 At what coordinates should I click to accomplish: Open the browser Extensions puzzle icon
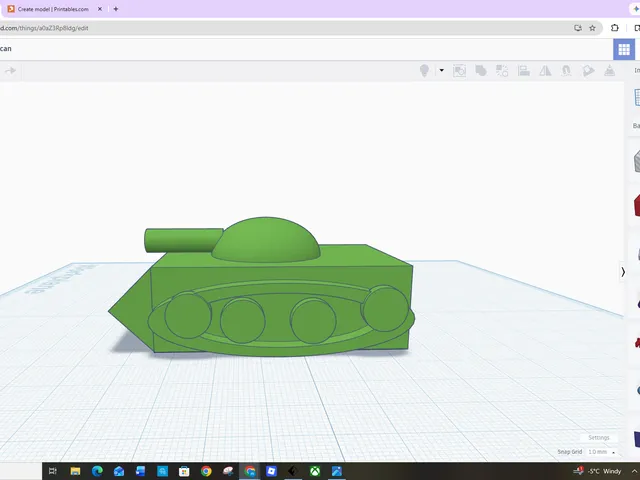(615, 28)
